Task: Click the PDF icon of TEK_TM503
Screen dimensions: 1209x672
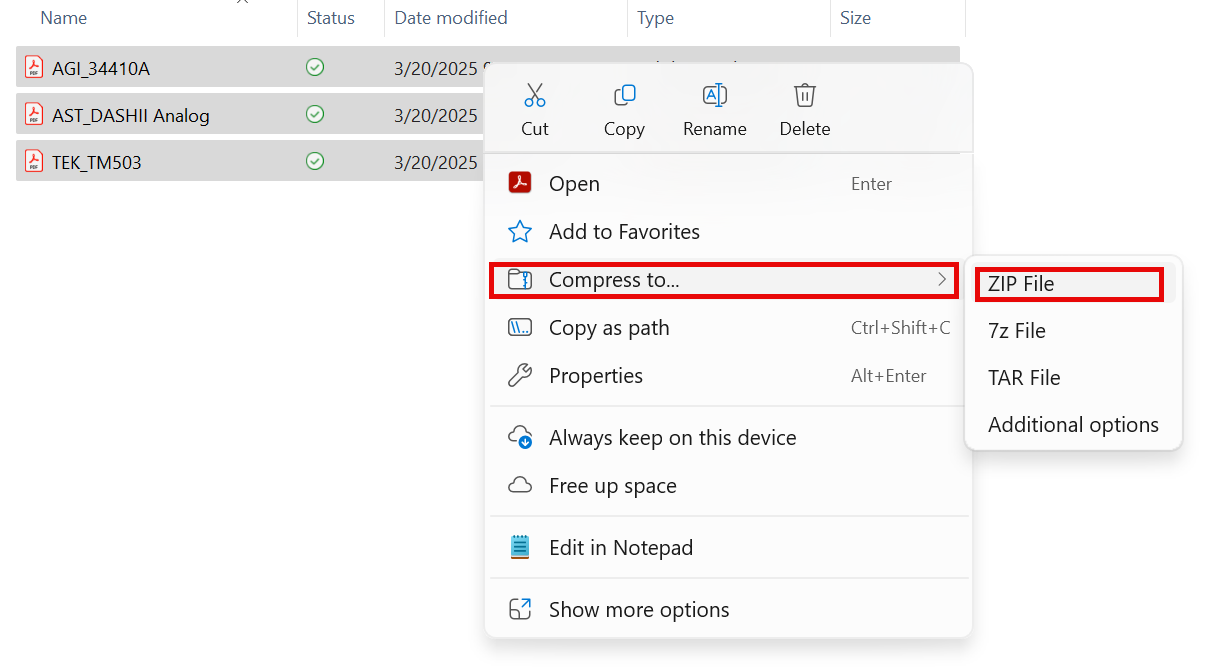Action: pyautogui.click(x=34, y=161)
